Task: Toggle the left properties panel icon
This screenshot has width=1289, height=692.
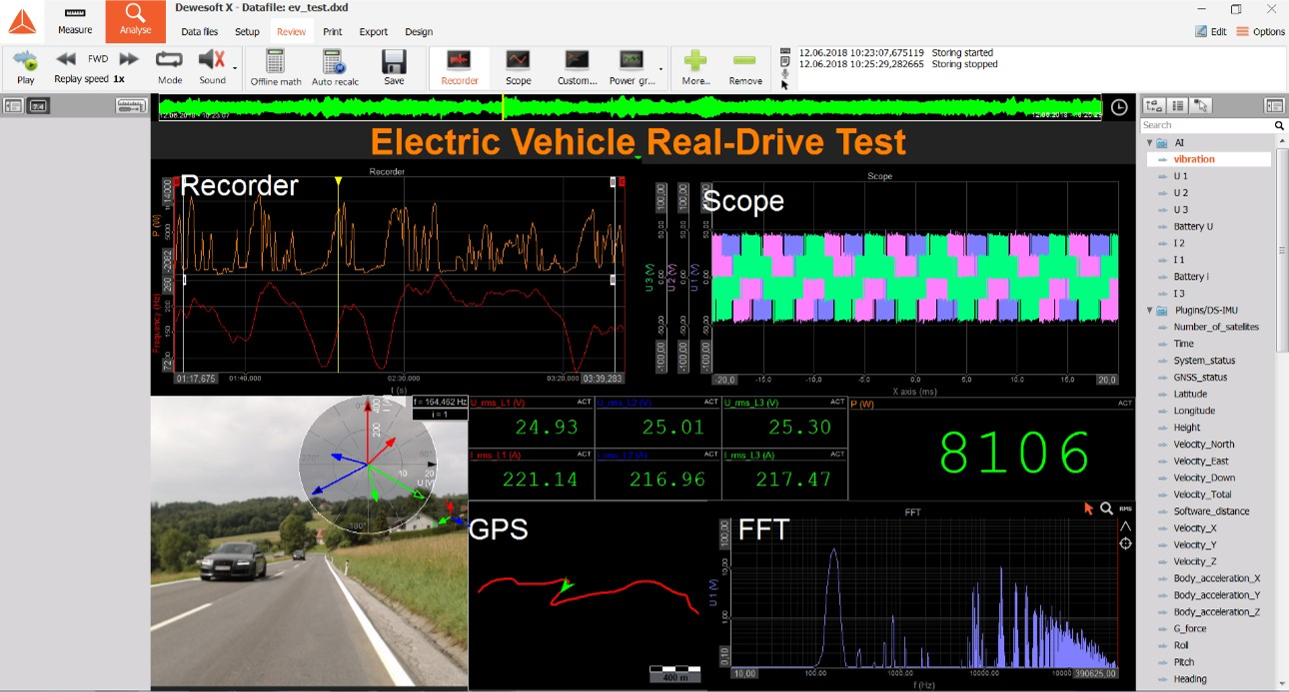Action: [x=13, y=105]
